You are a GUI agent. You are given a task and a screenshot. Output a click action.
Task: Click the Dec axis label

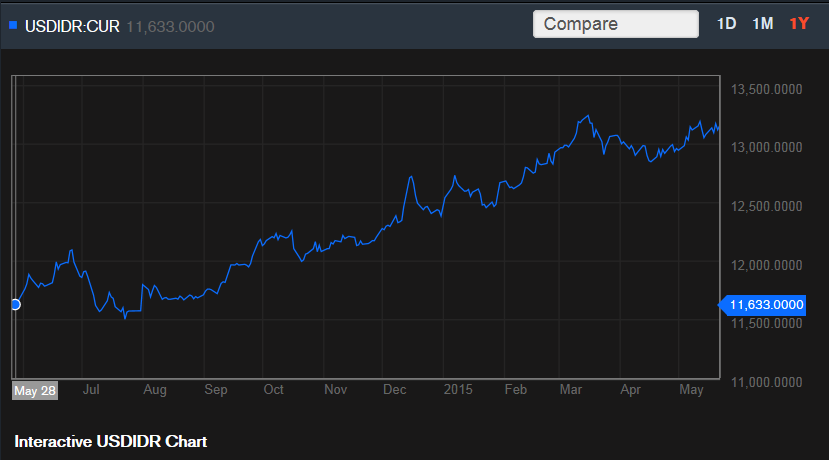coord(394,390)
